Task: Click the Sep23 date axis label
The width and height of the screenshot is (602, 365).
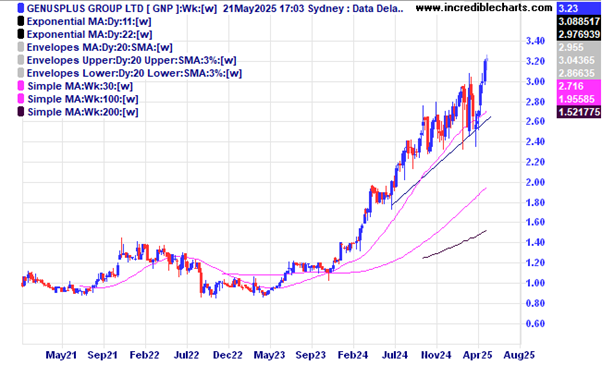Action: point(311,355)
